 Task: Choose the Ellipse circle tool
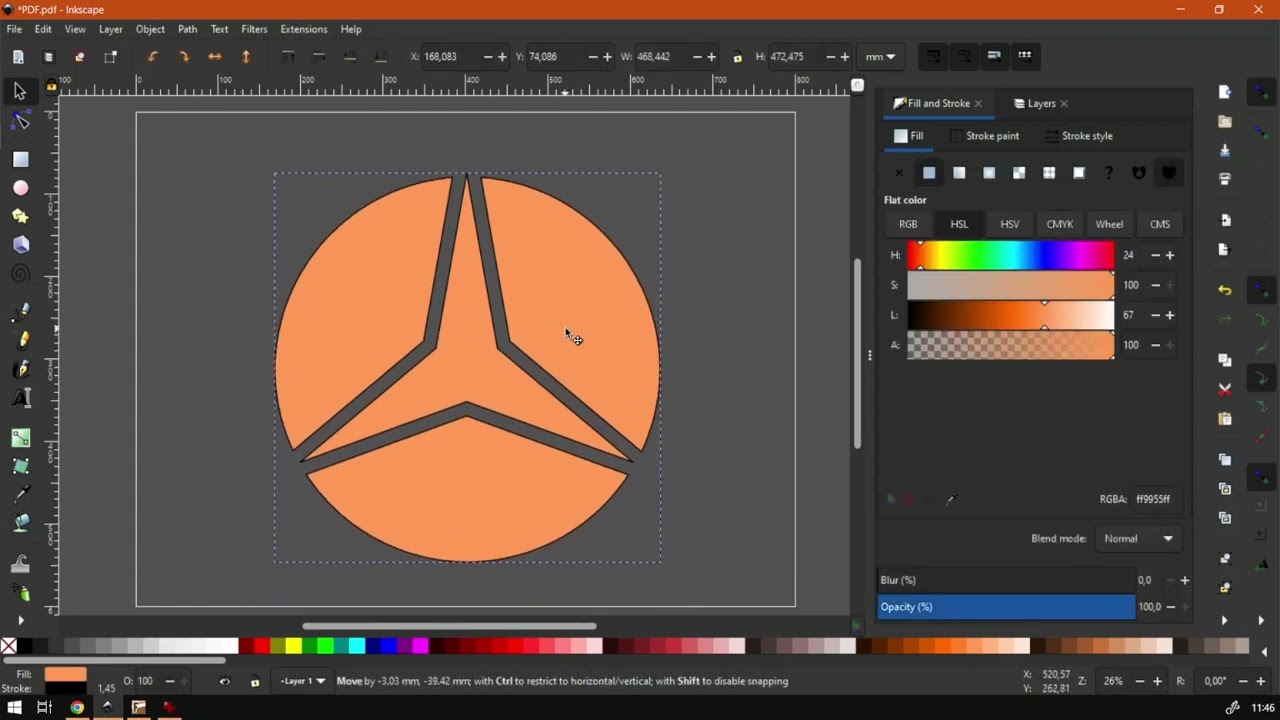coord(20,188)
